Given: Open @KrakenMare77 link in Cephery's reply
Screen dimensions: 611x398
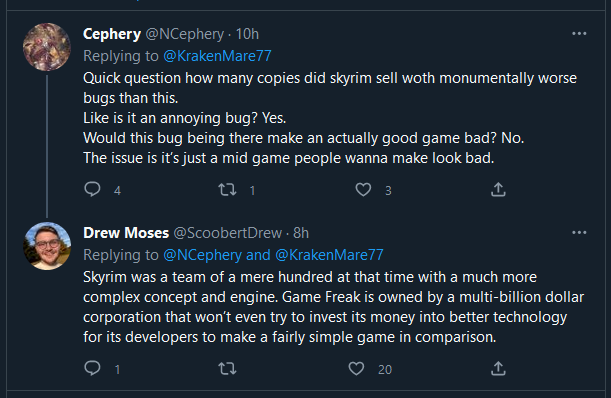Looking at the screenshot, I should 217,56.
